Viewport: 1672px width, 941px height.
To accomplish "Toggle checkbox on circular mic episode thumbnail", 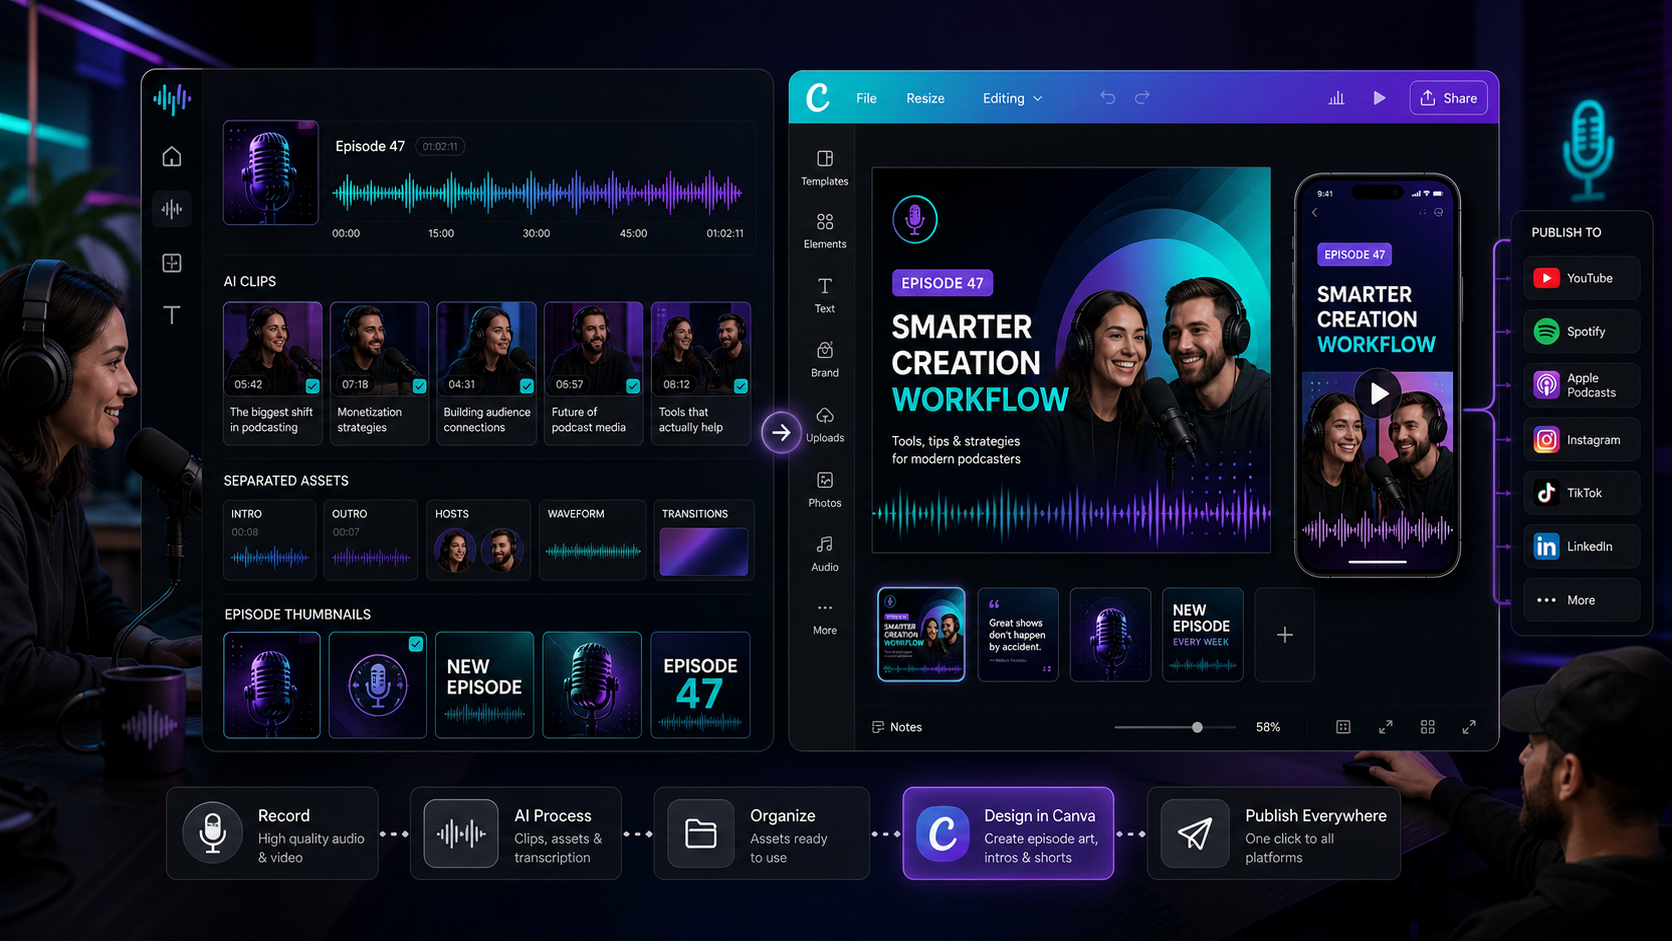I will (x=416, y=644).
